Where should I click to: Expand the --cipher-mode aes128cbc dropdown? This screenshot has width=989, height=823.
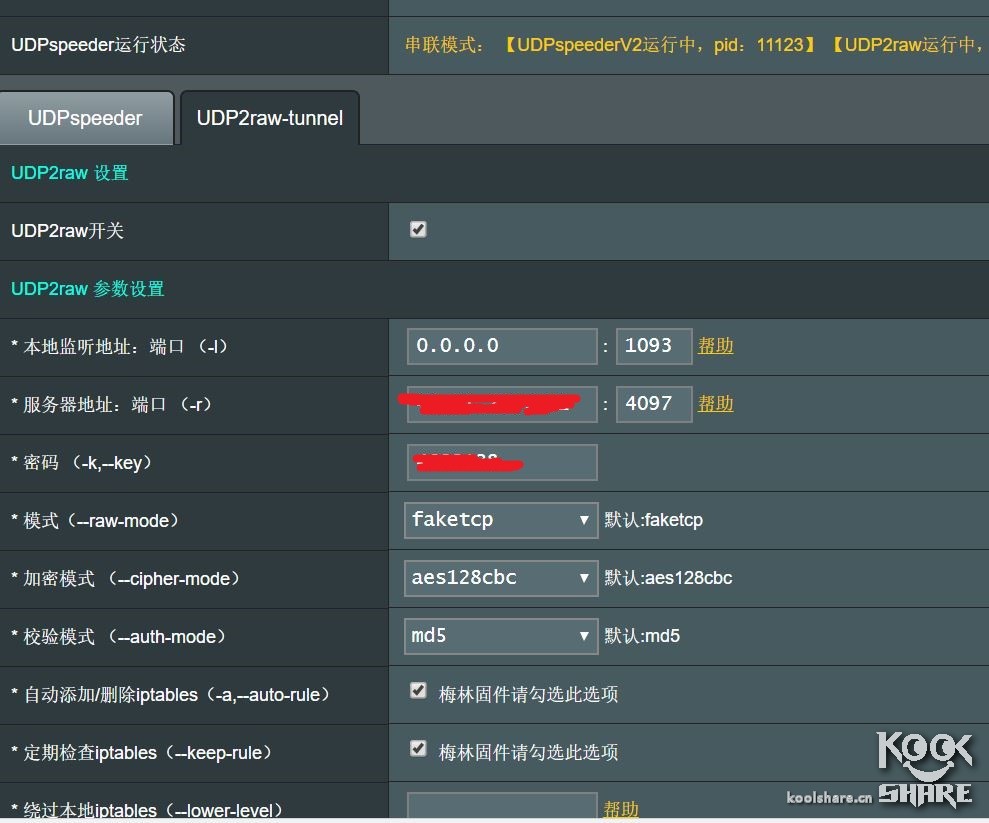click(501, 578)
